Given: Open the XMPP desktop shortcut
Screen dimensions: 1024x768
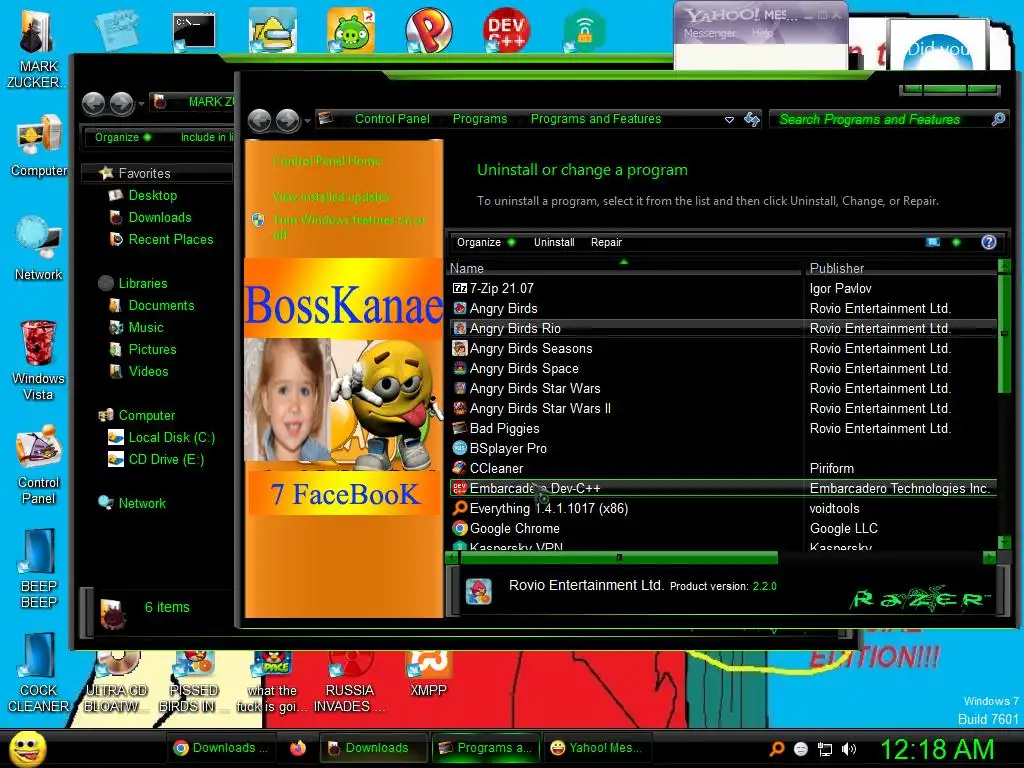Looking at the screenshot, I should tap(428, 675).
